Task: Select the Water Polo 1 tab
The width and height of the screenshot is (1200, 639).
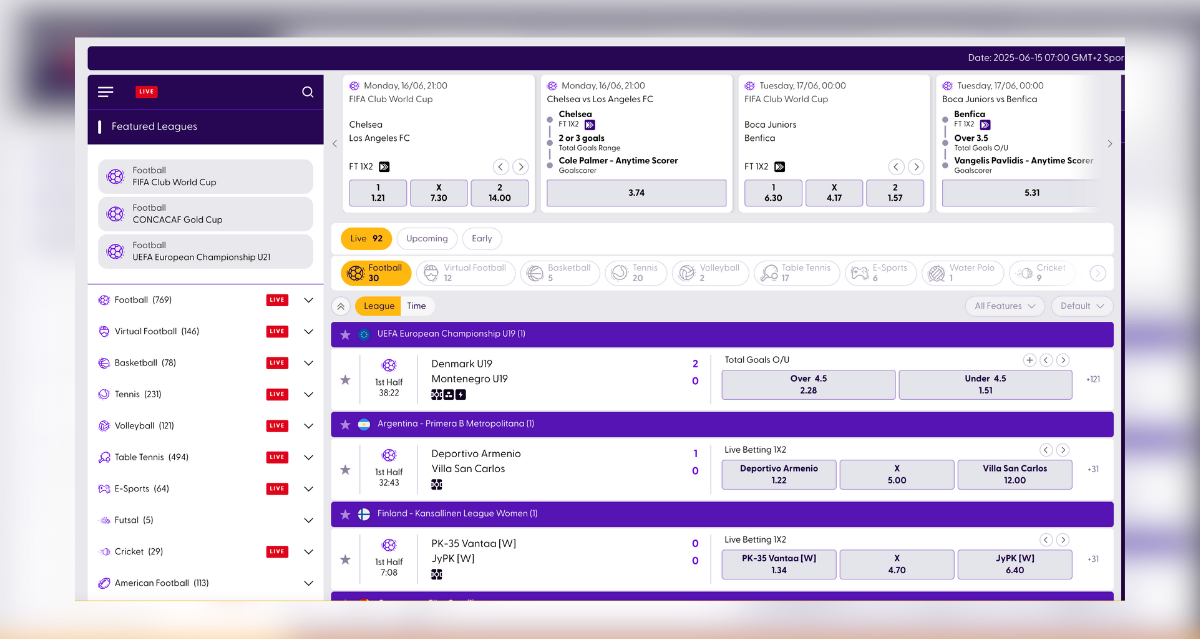Action: 963,273
